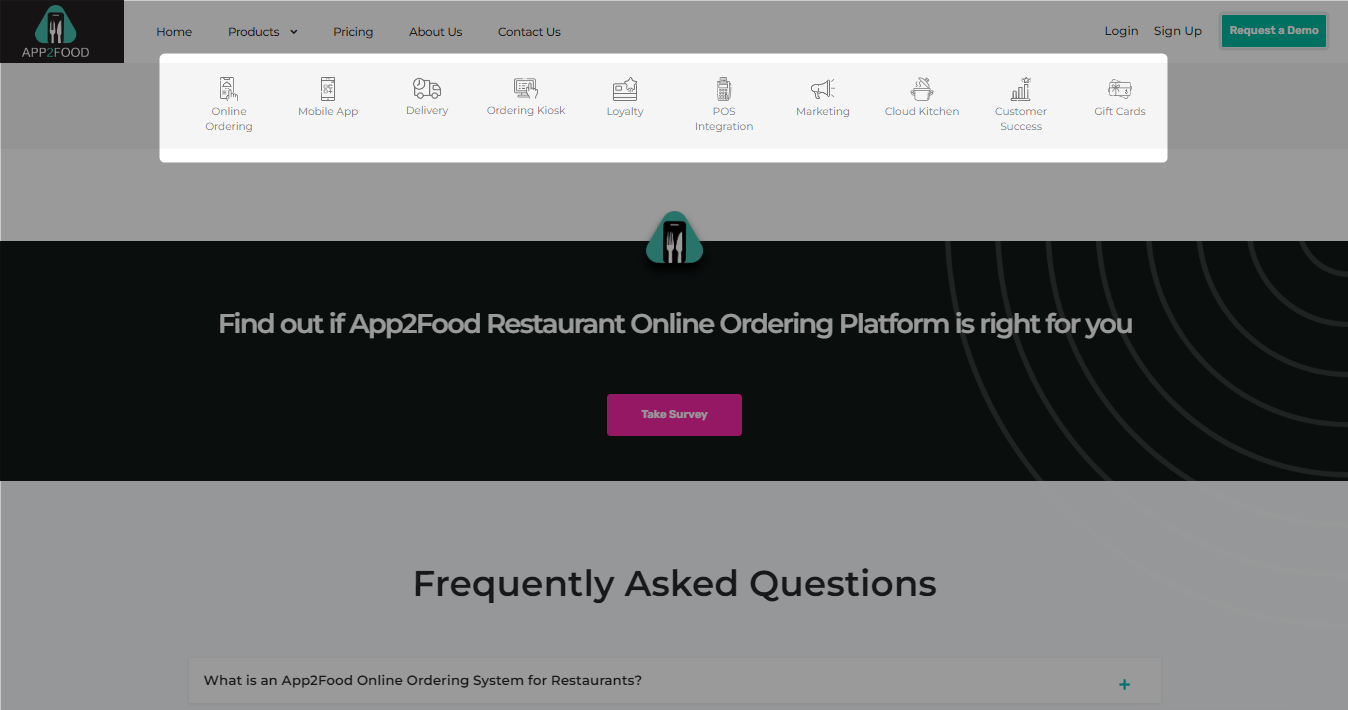Image resolution: width=1348 pixels, height=710 pixels.
Task: Click the plus icon on the first FAQ
Action: 1125,685
